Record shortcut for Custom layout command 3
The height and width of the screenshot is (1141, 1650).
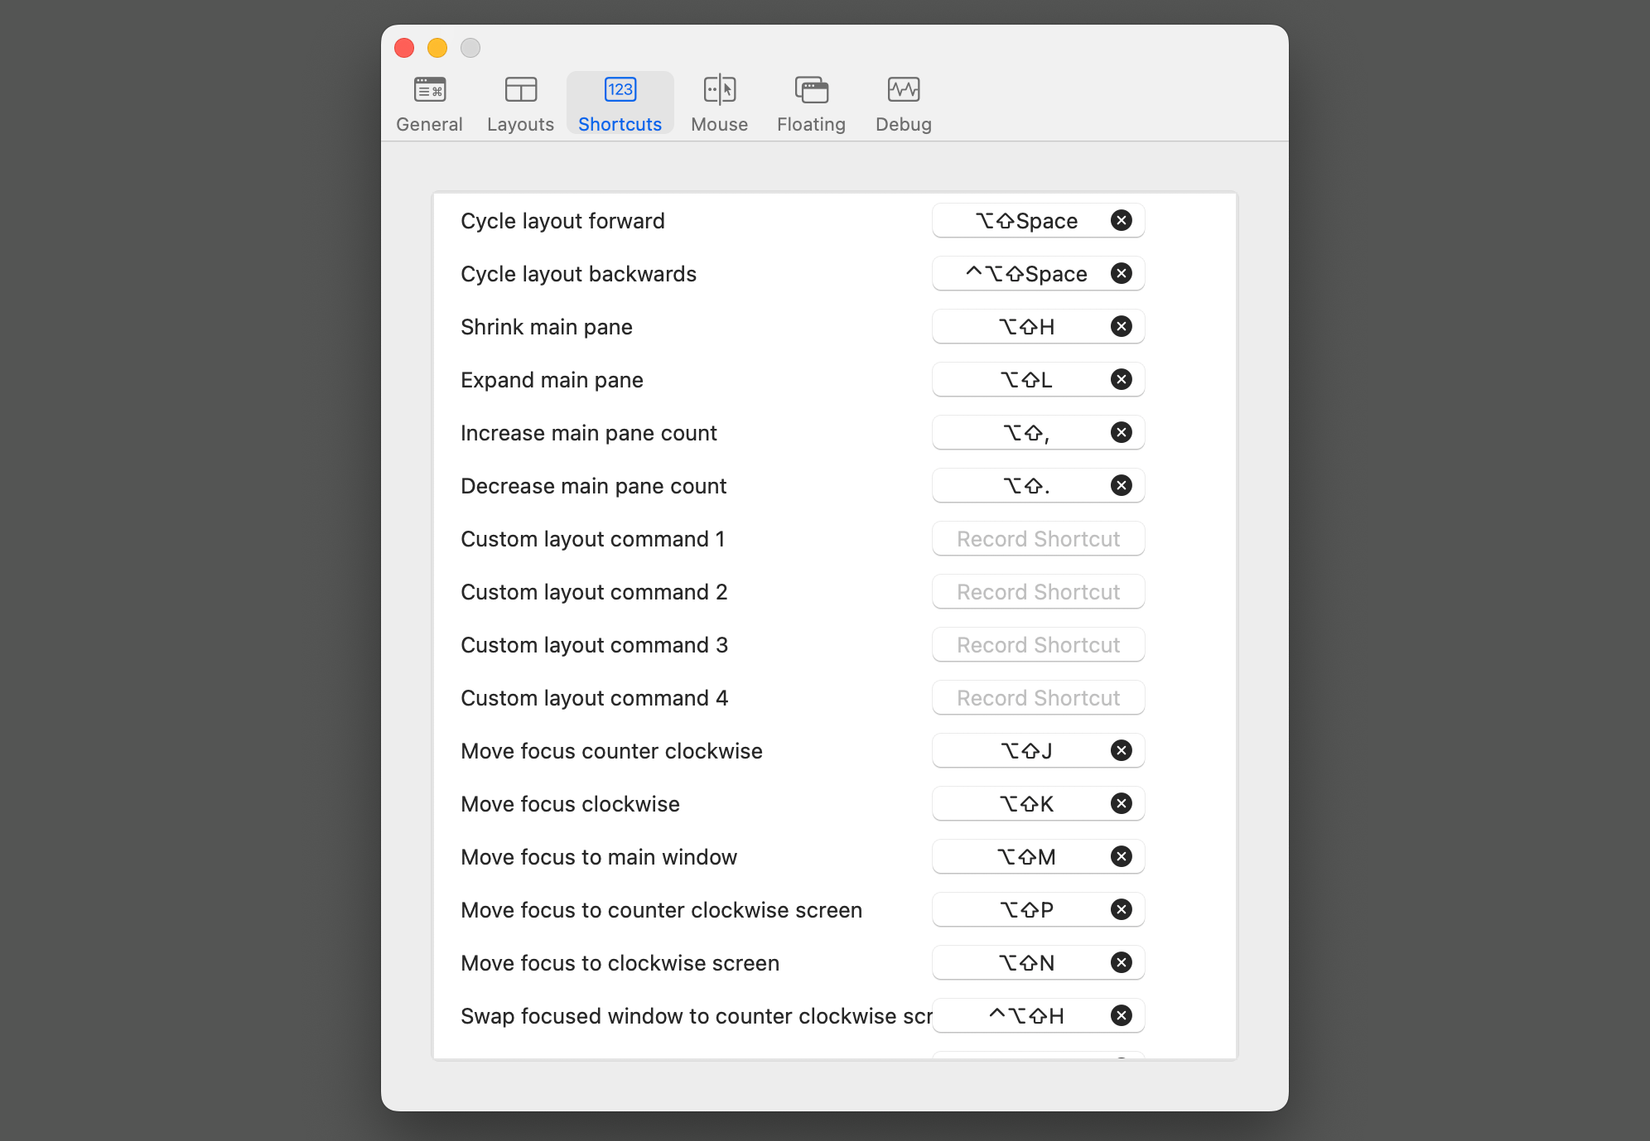coord(1037,645)
